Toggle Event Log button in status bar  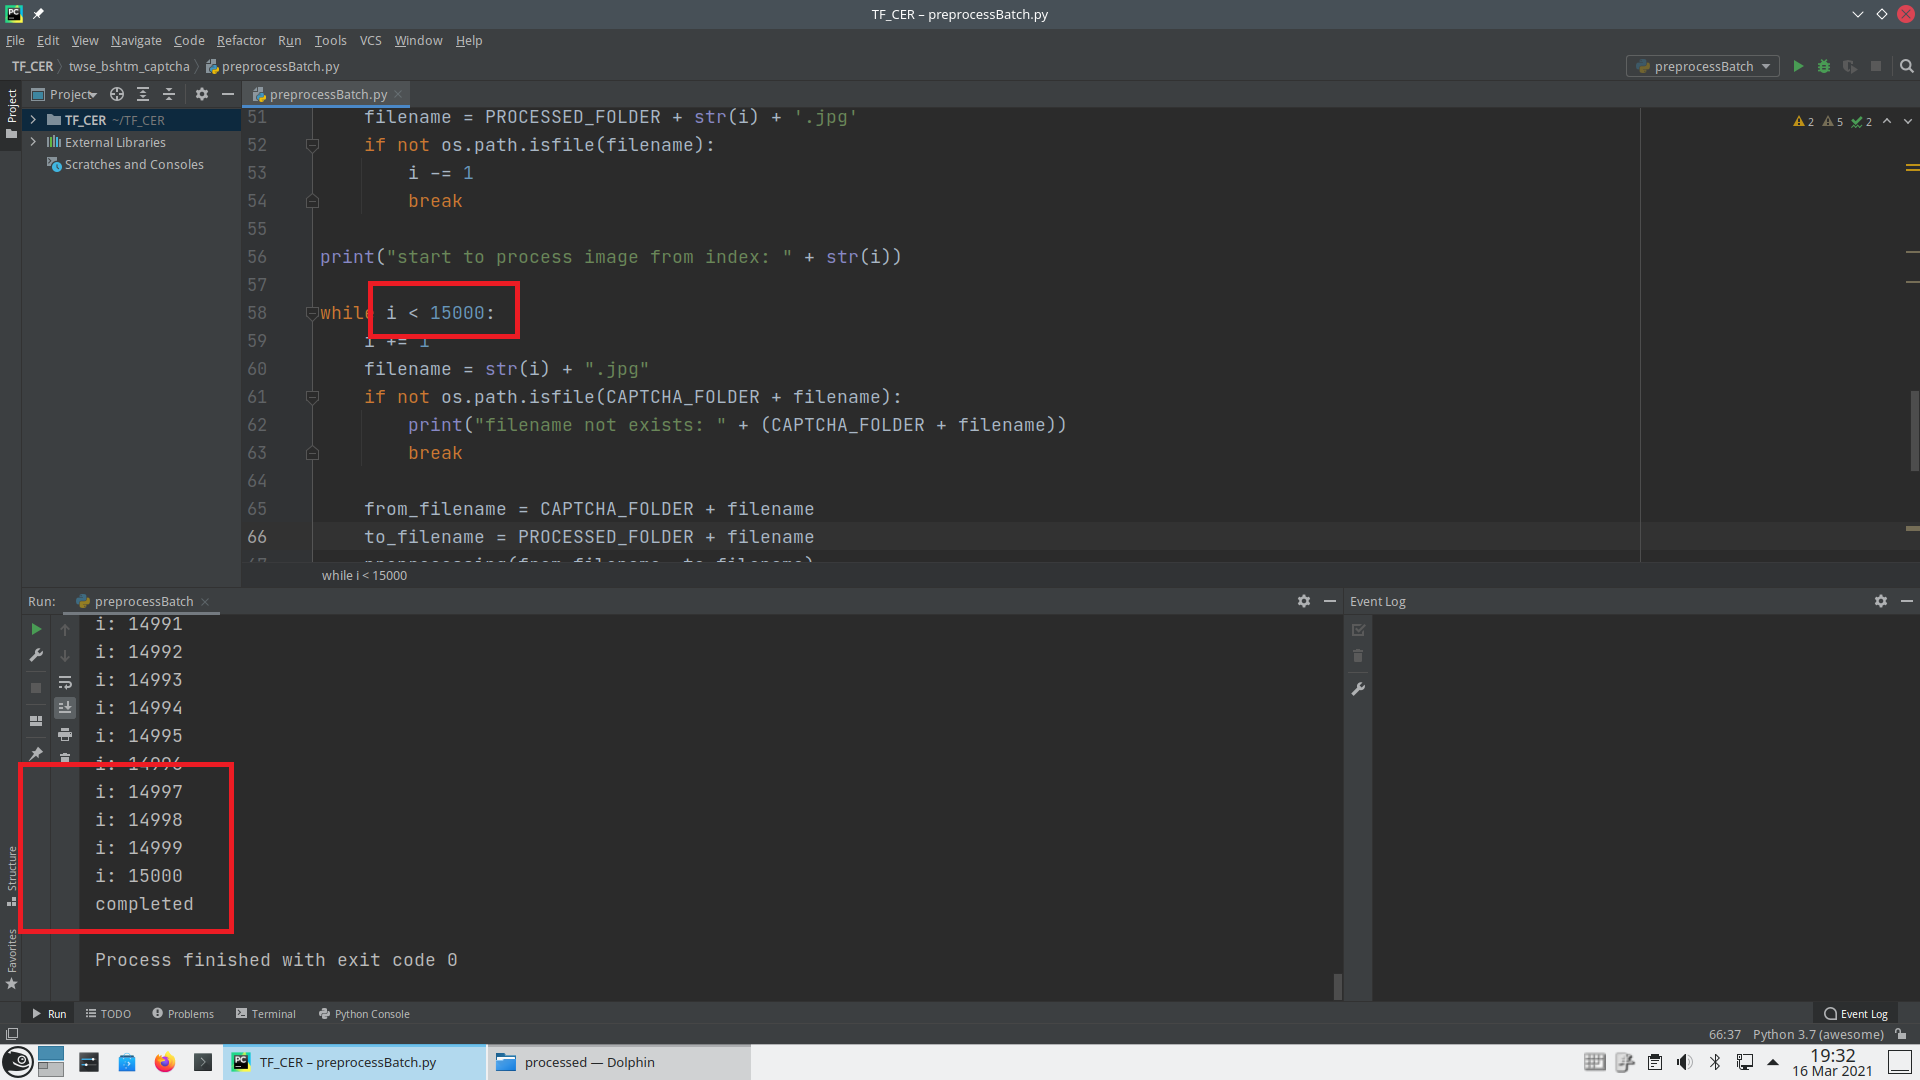[1856, 1013]
